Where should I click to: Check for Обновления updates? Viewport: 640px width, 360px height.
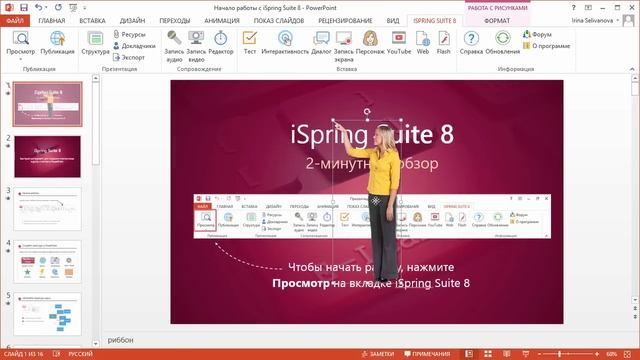pos(502,38)
